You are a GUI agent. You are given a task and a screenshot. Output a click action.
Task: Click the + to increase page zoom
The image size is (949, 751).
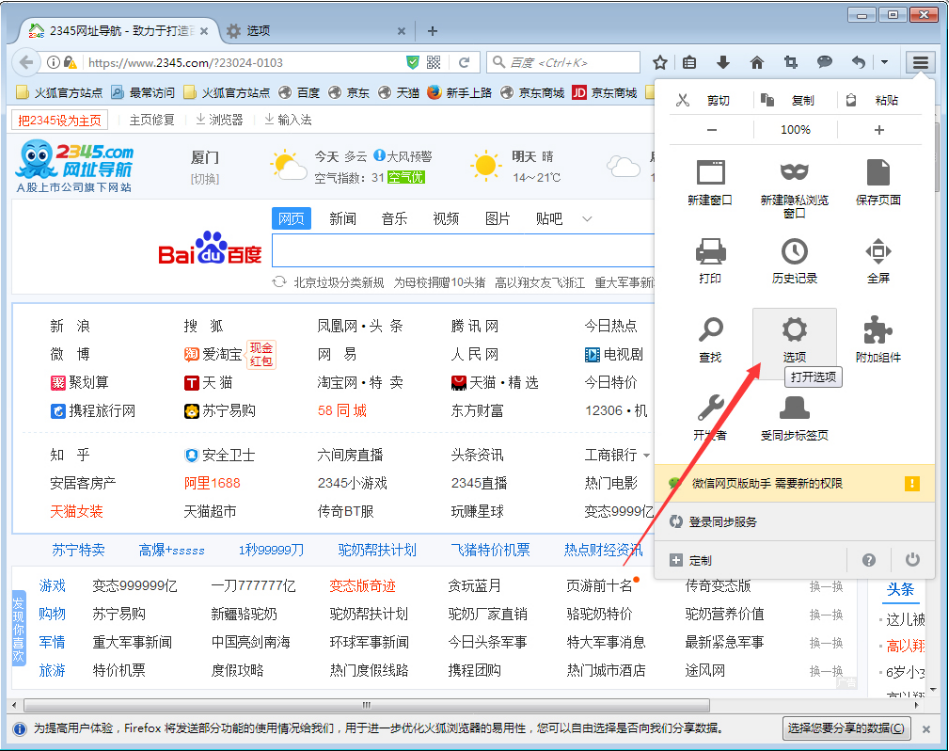coord(877,130)
